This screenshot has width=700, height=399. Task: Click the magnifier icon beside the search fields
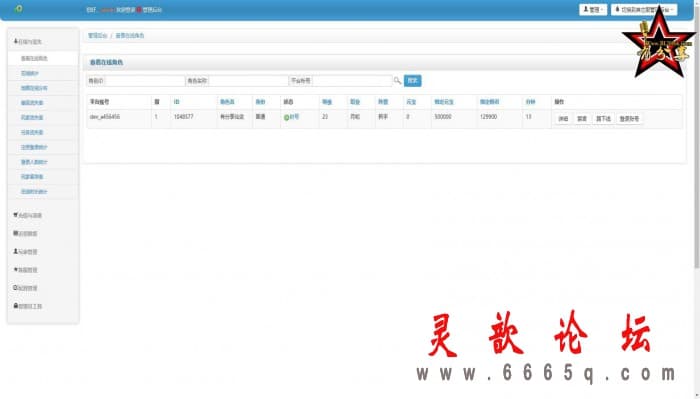tap(397, 81)
